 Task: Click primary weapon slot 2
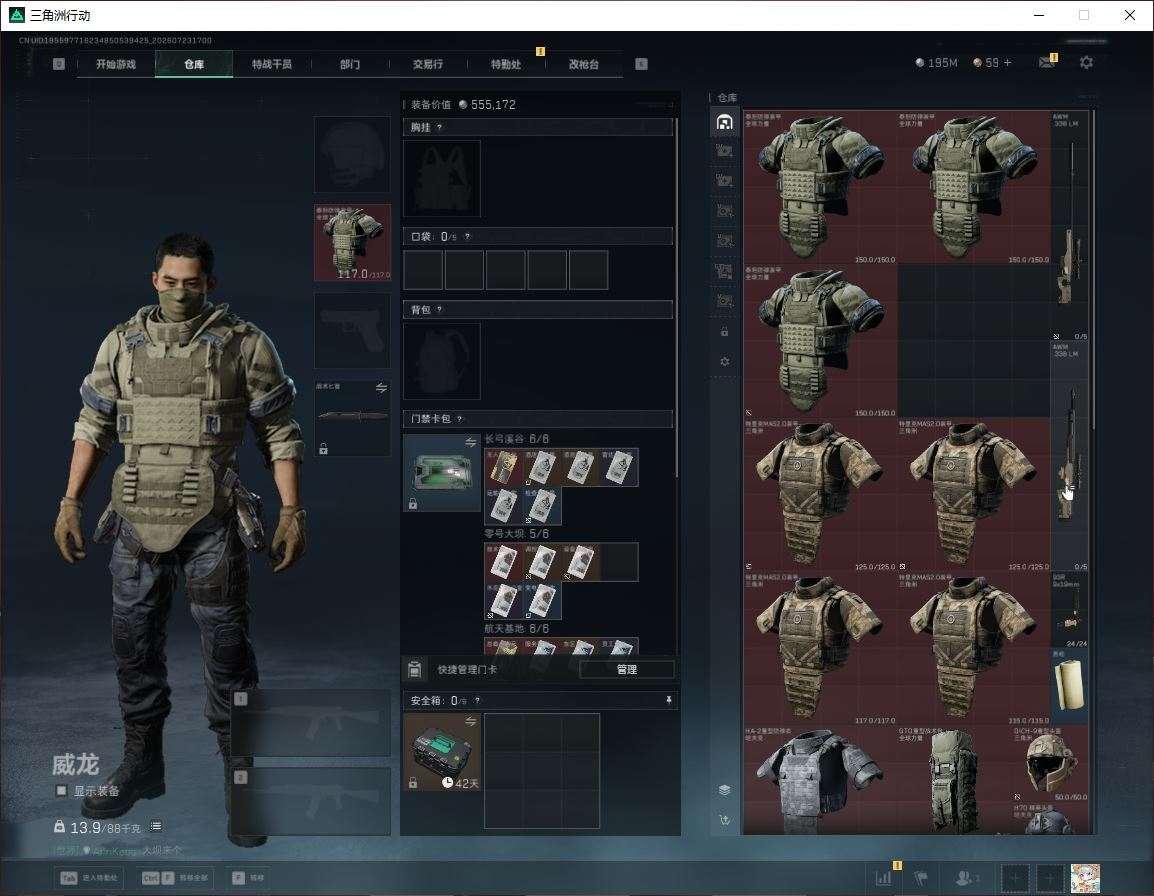(x=311, y=802)
